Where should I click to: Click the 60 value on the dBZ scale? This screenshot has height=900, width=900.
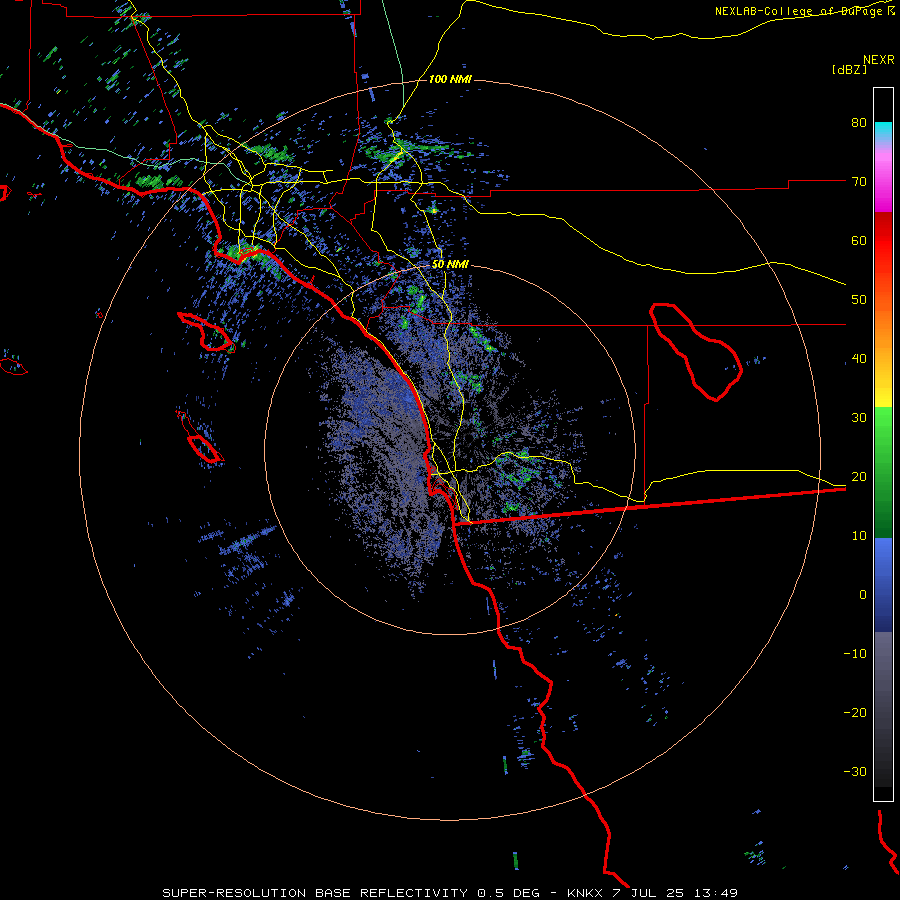859,240
